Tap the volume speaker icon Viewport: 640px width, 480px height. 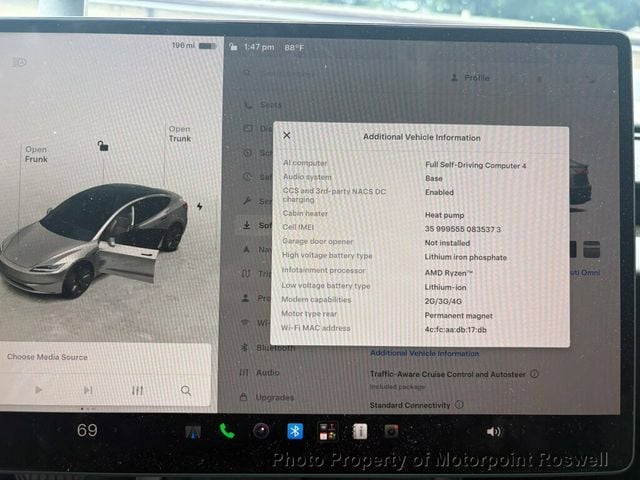pos(494,431)
